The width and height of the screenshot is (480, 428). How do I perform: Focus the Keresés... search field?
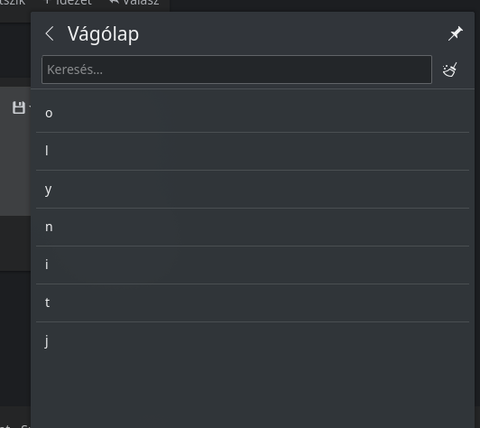(x=237, y=69)
